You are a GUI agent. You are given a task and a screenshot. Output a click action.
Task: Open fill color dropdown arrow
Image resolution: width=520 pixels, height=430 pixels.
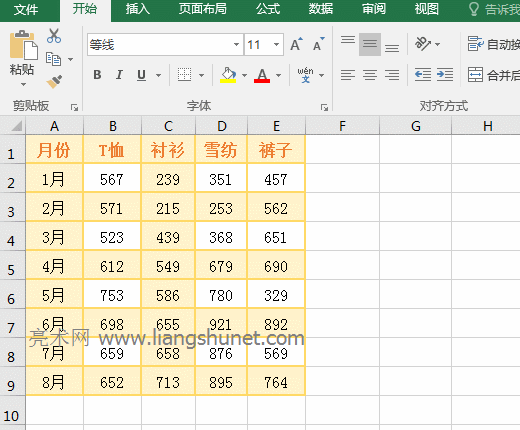[244, 75]
